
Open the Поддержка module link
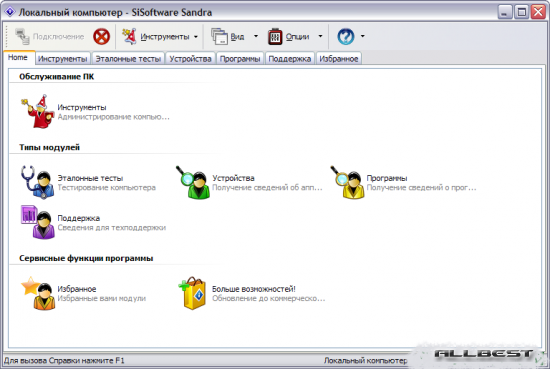[x=79, y=218]
